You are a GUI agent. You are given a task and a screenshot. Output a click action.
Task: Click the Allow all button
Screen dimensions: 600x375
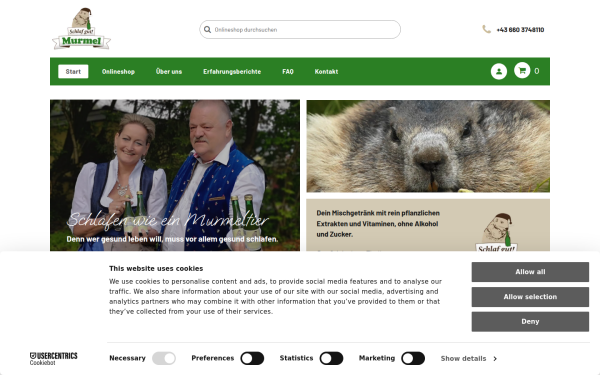coord(530,272)
